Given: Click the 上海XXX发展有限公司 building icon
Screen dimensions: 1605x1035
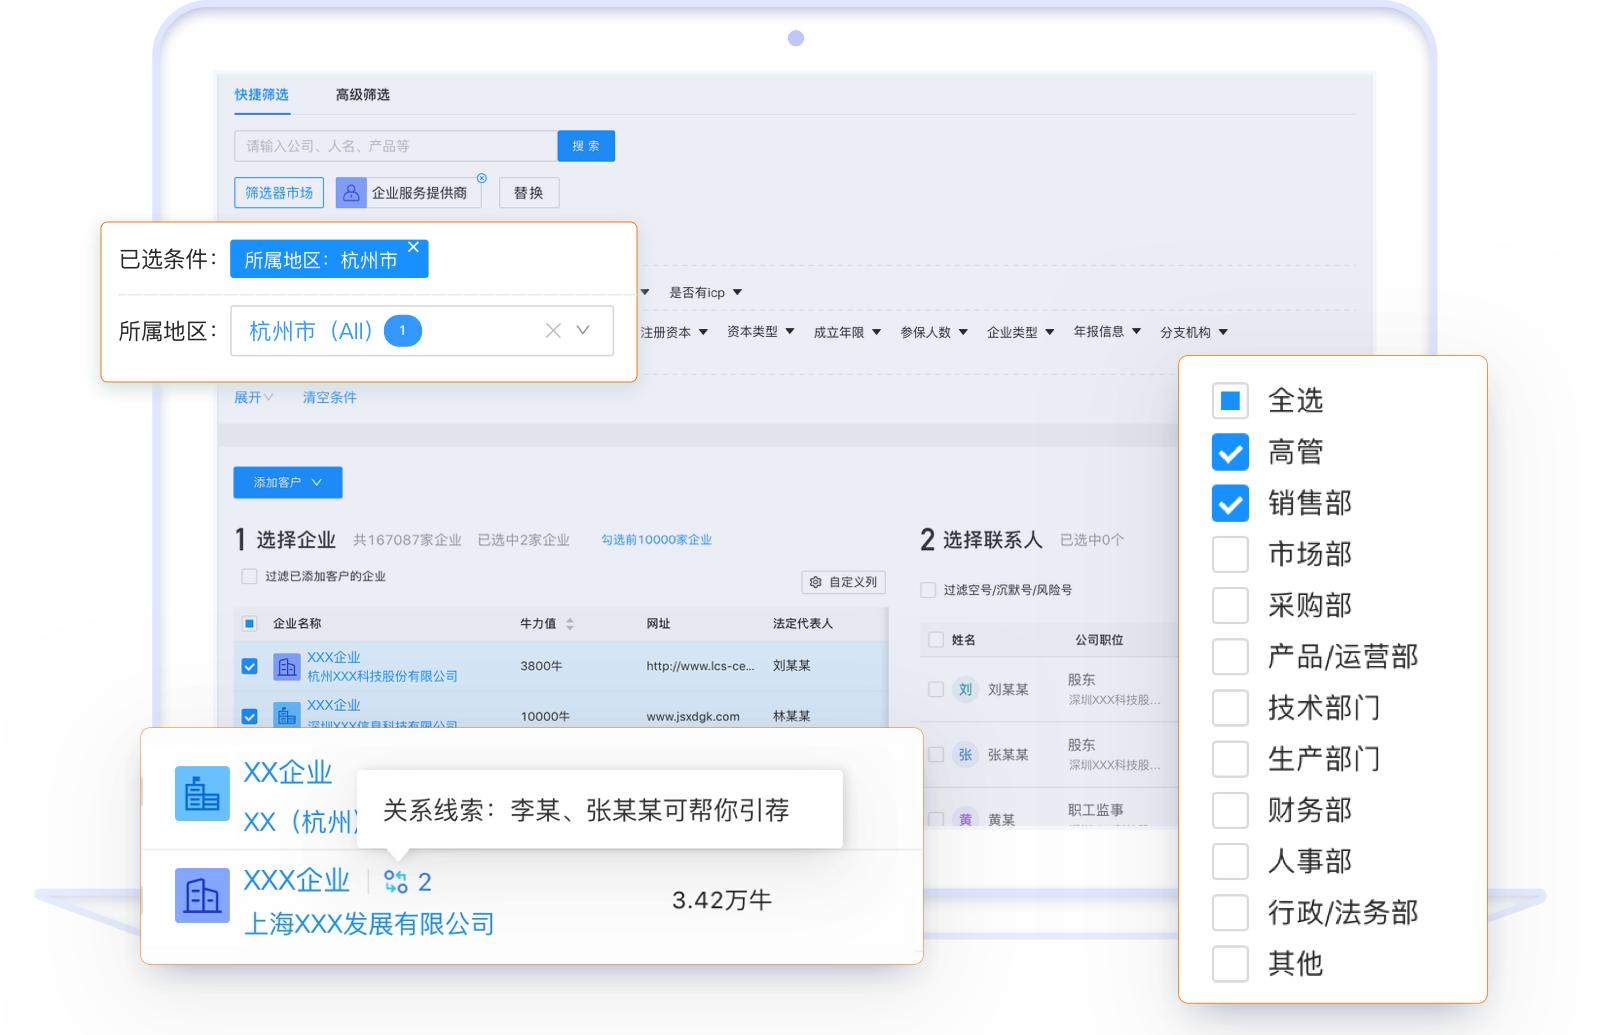Looking at the screenshot, I should [202, 895].
